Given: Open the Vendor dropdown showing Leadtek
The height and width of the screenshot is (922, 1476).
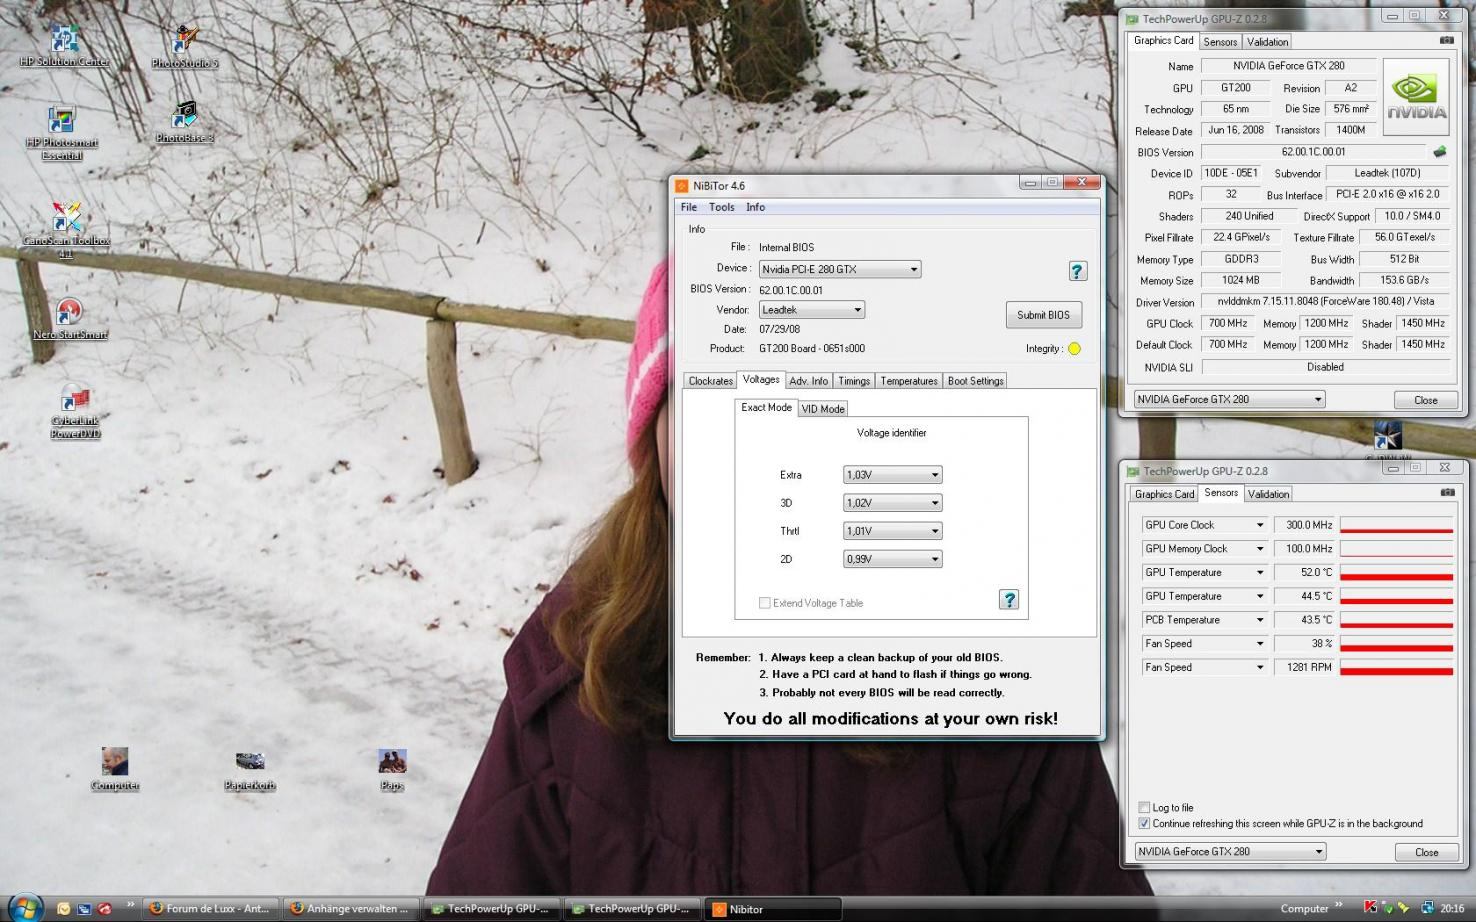Looking at the screenshot, I should (812, 310).
